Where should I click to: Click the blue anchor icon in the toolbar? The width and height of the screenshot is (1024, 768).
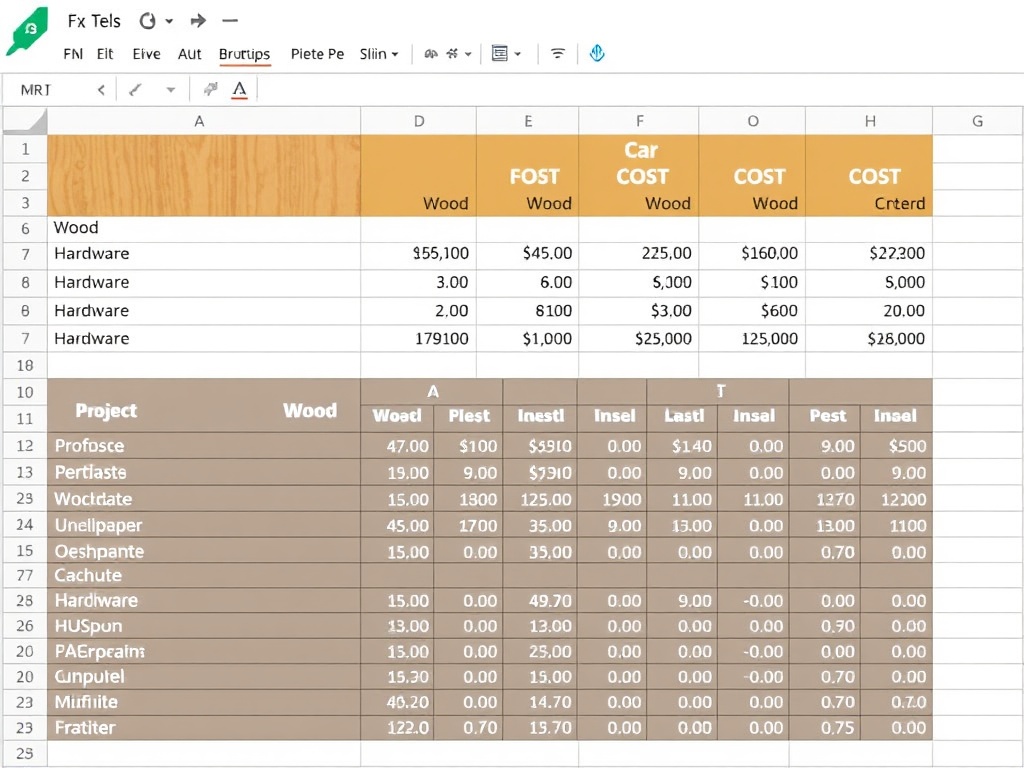pos(597,53)
